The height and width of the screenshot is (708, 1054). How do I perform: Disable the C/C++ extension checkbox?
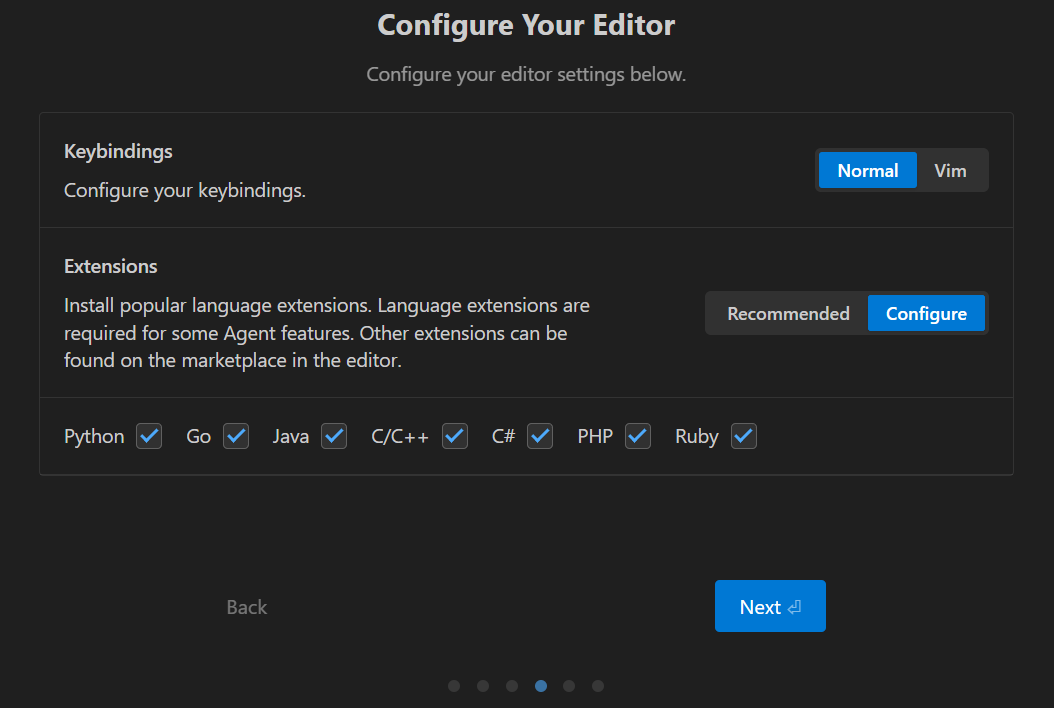pos(455,436)
